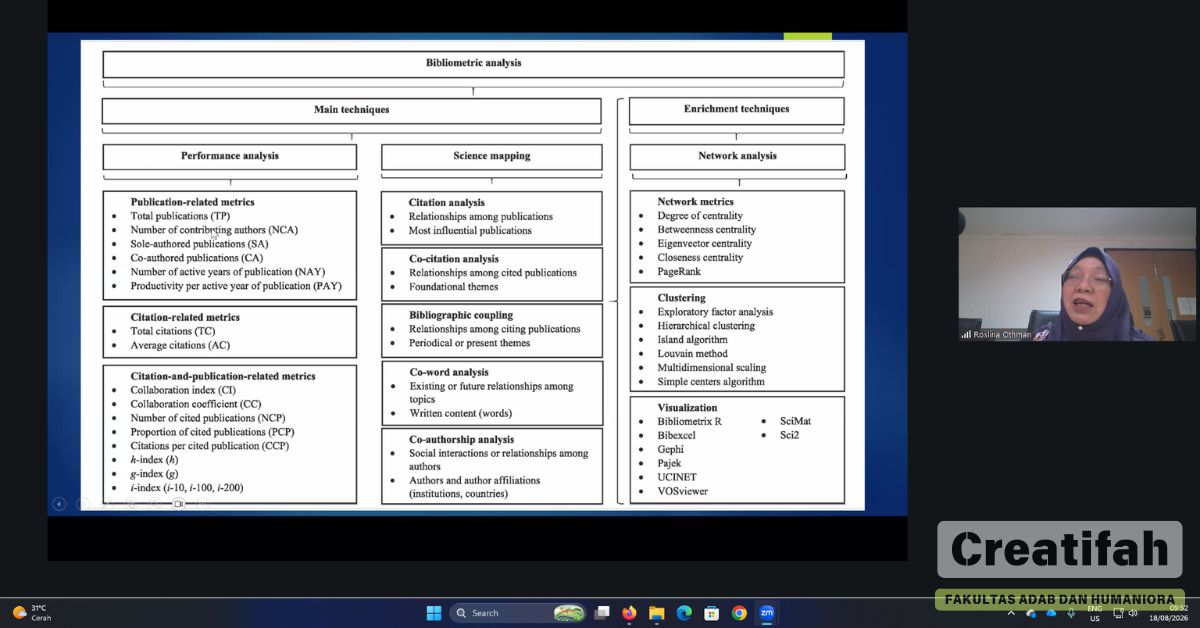Screen dimensions: 1200x628
Task: Click the 'Network analysis' box
Action: pos(737,156)
